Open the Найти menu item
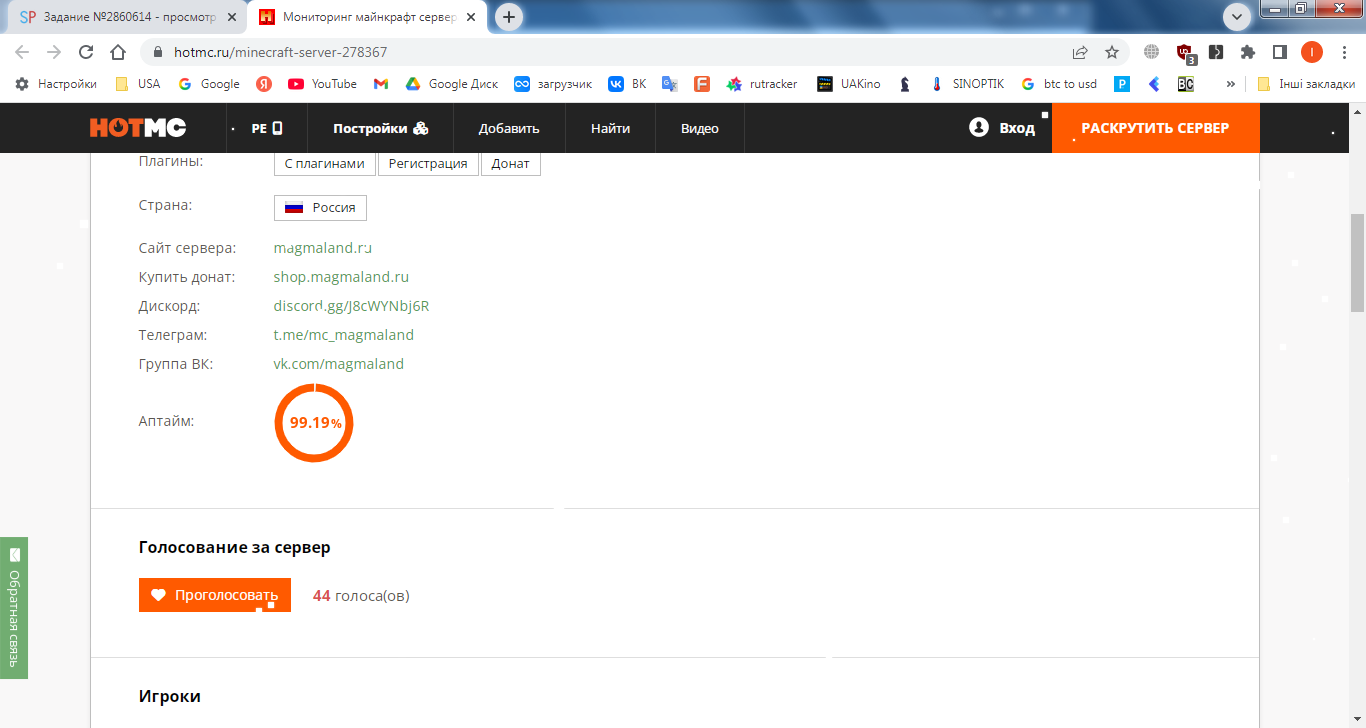The width and height of the screenshot is (1366, 728). pyautogui.click(x=610, y=128)
